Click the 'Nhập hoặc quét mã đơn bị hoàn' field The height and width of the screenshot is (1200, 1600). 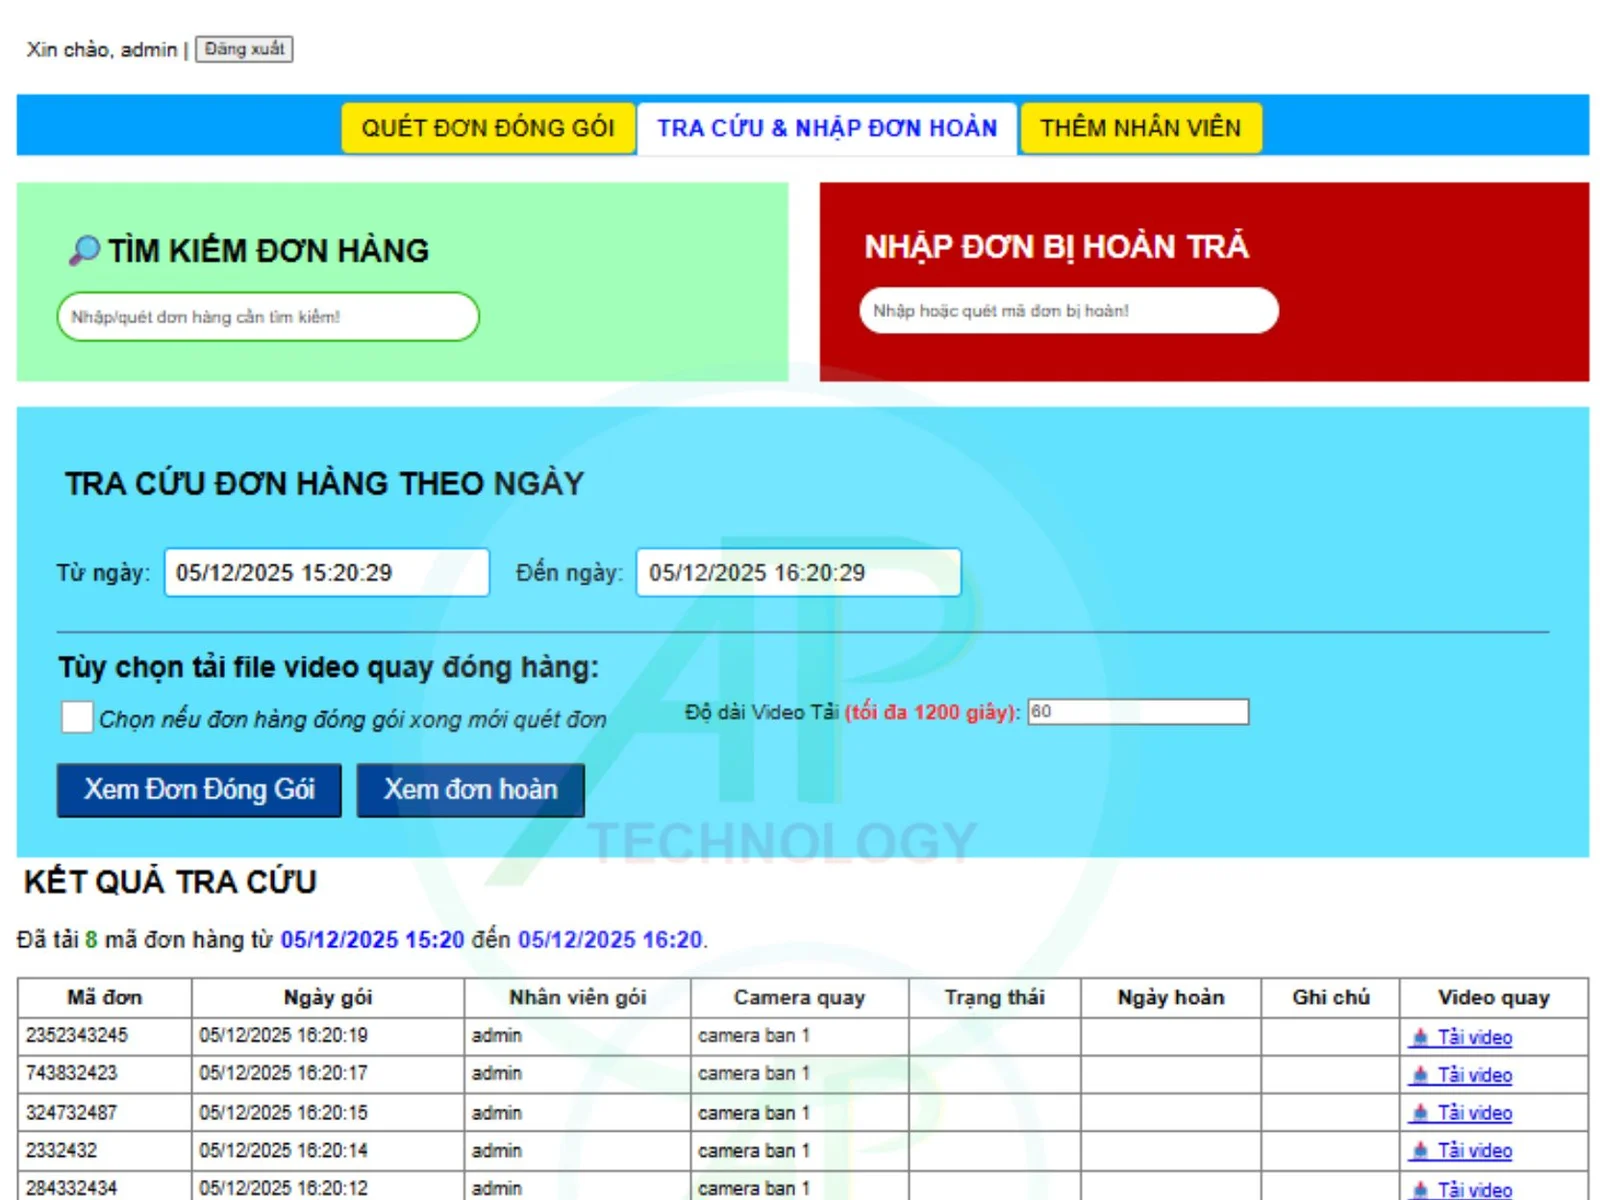tap(1067, 310)
